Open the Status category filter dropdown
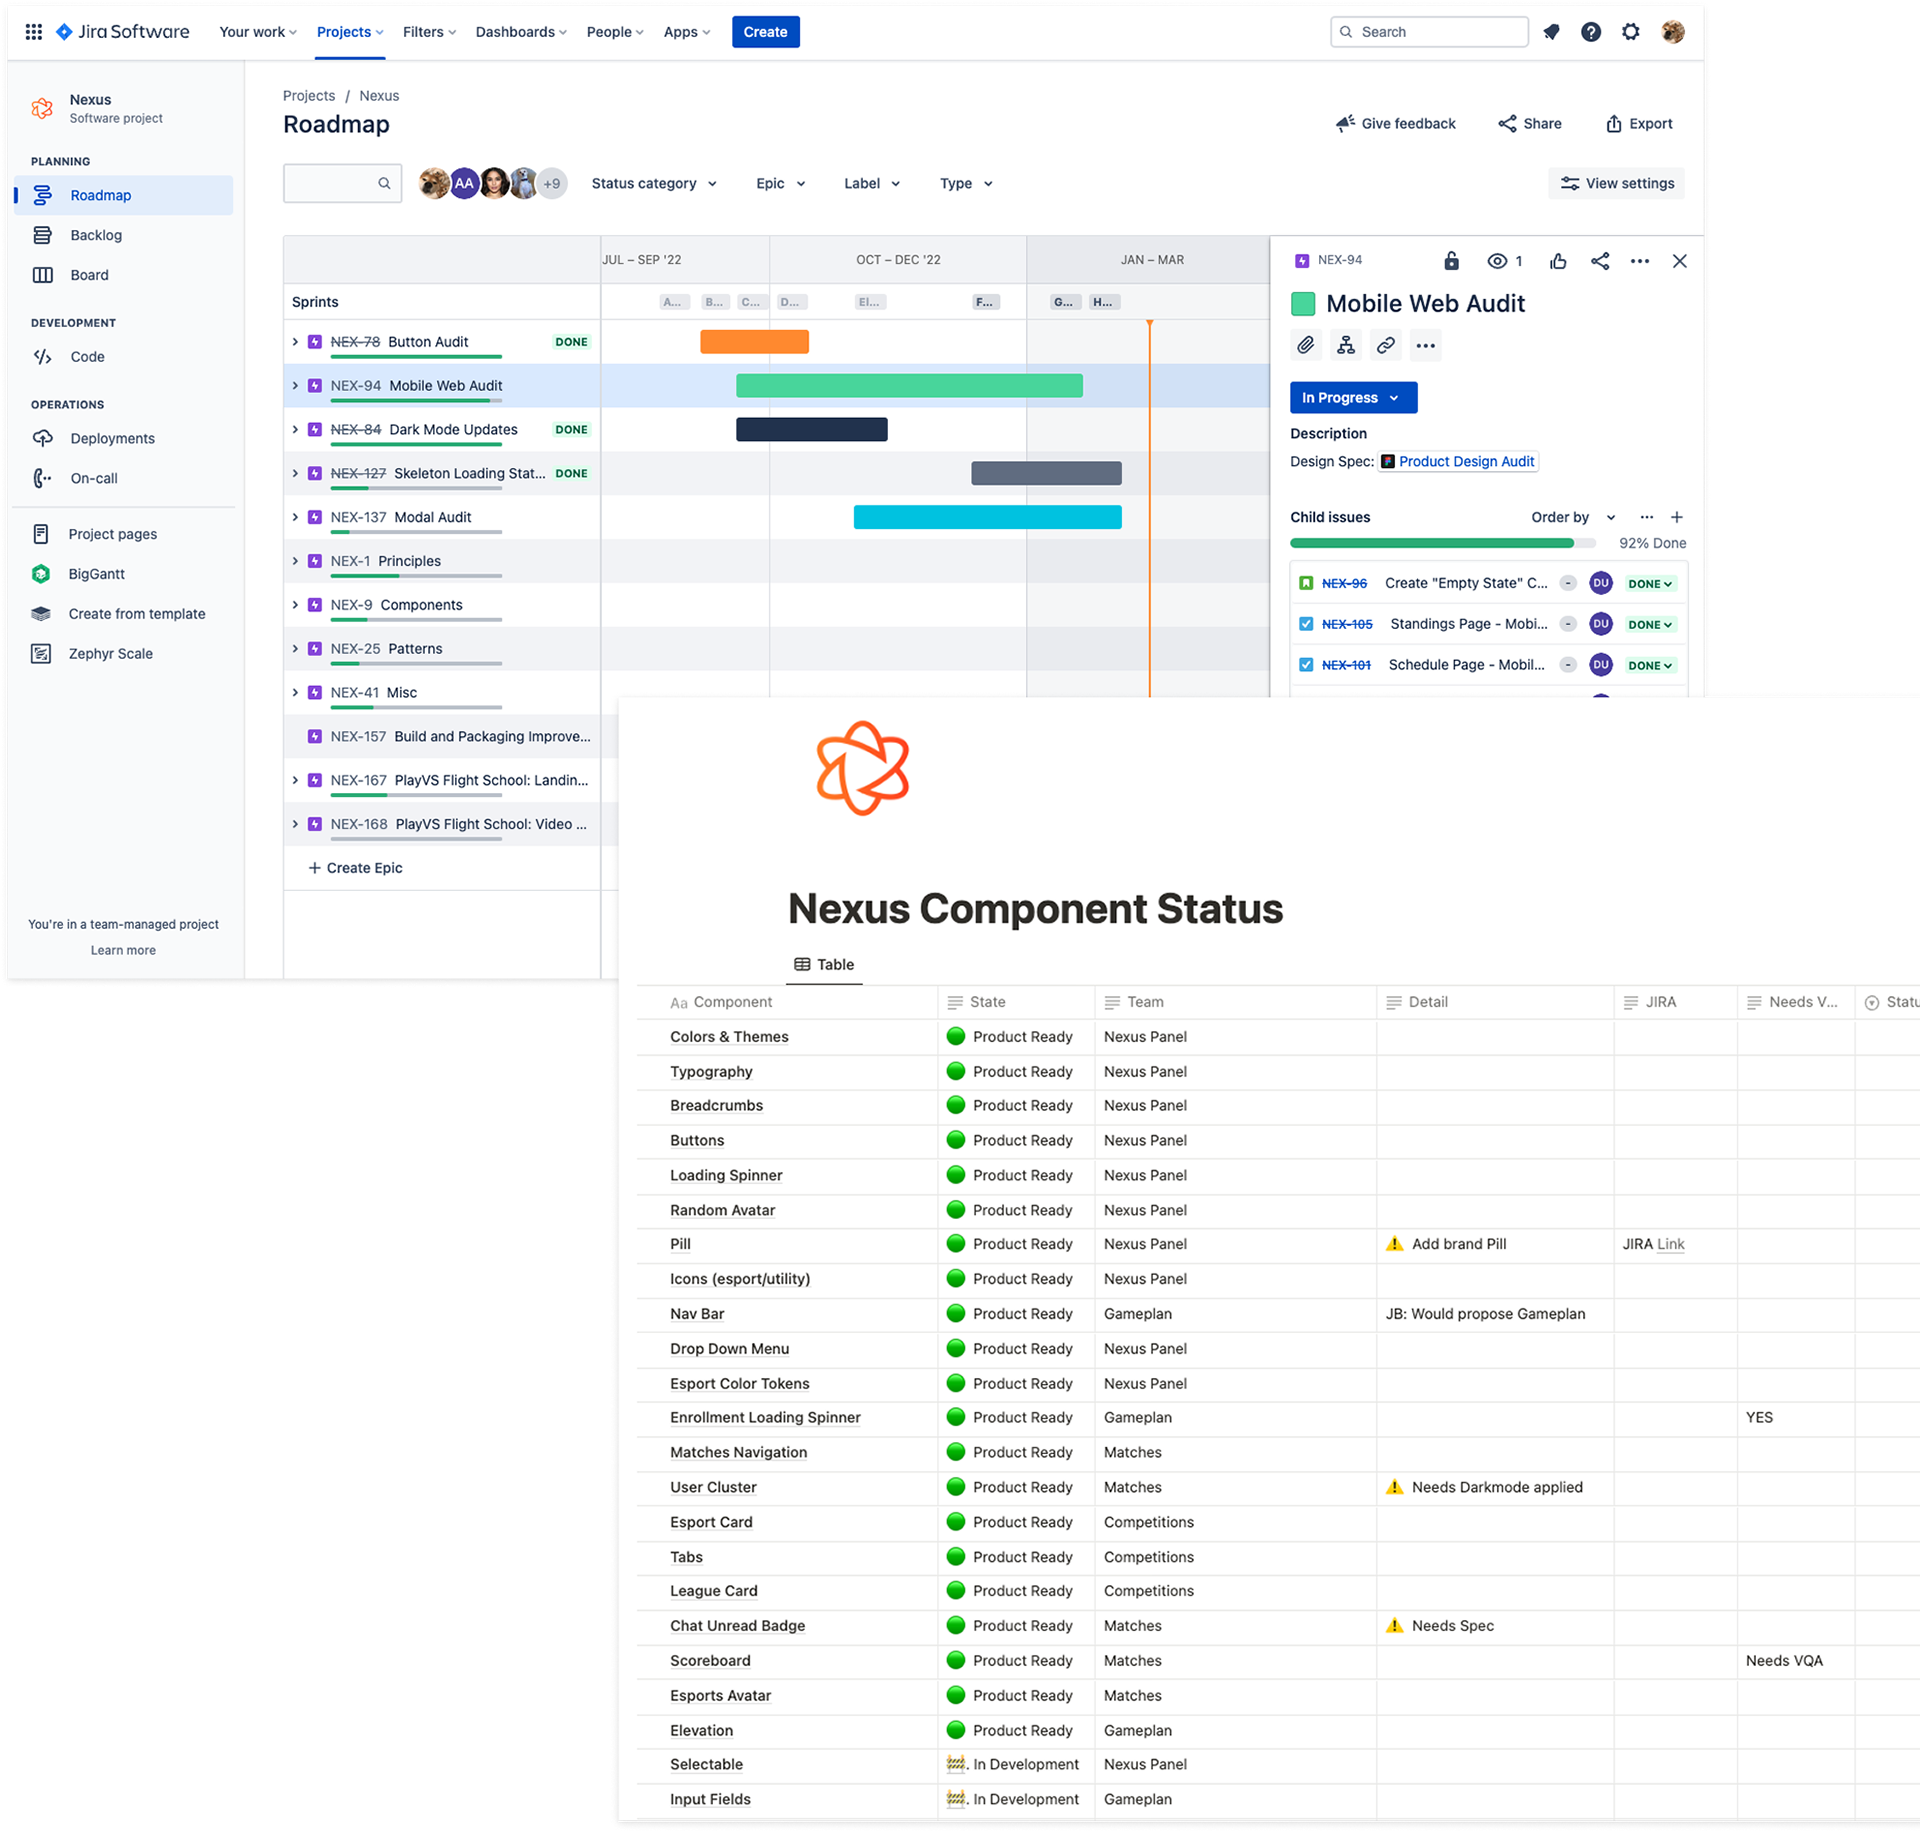 coord(654,184)
